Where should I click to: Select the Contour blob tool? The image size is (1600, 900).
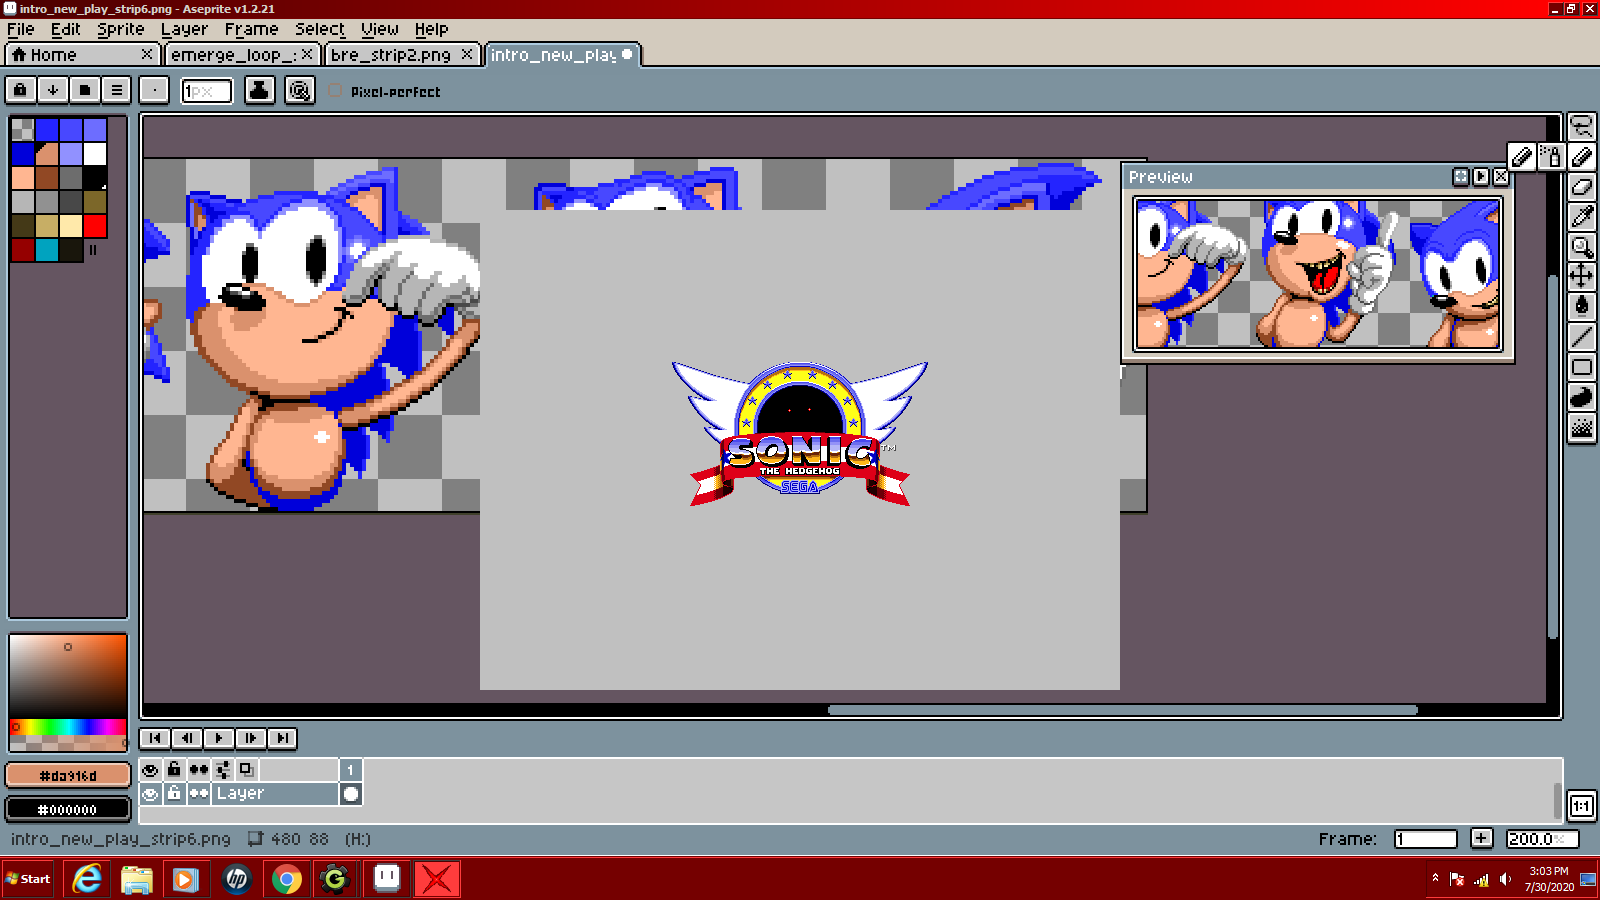coord(1581,397)
